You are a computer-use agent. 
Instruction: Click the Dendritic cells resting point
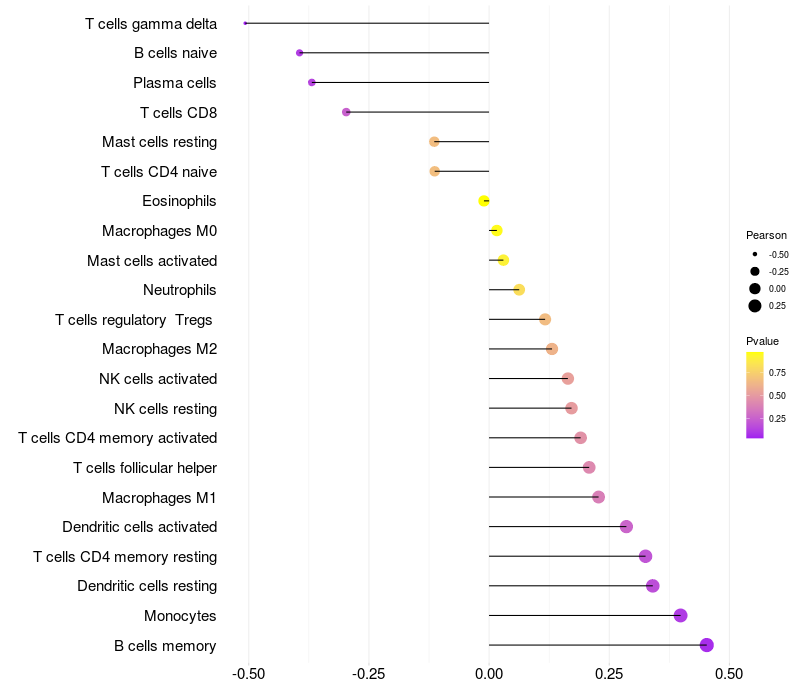click(x=653, y=586)
